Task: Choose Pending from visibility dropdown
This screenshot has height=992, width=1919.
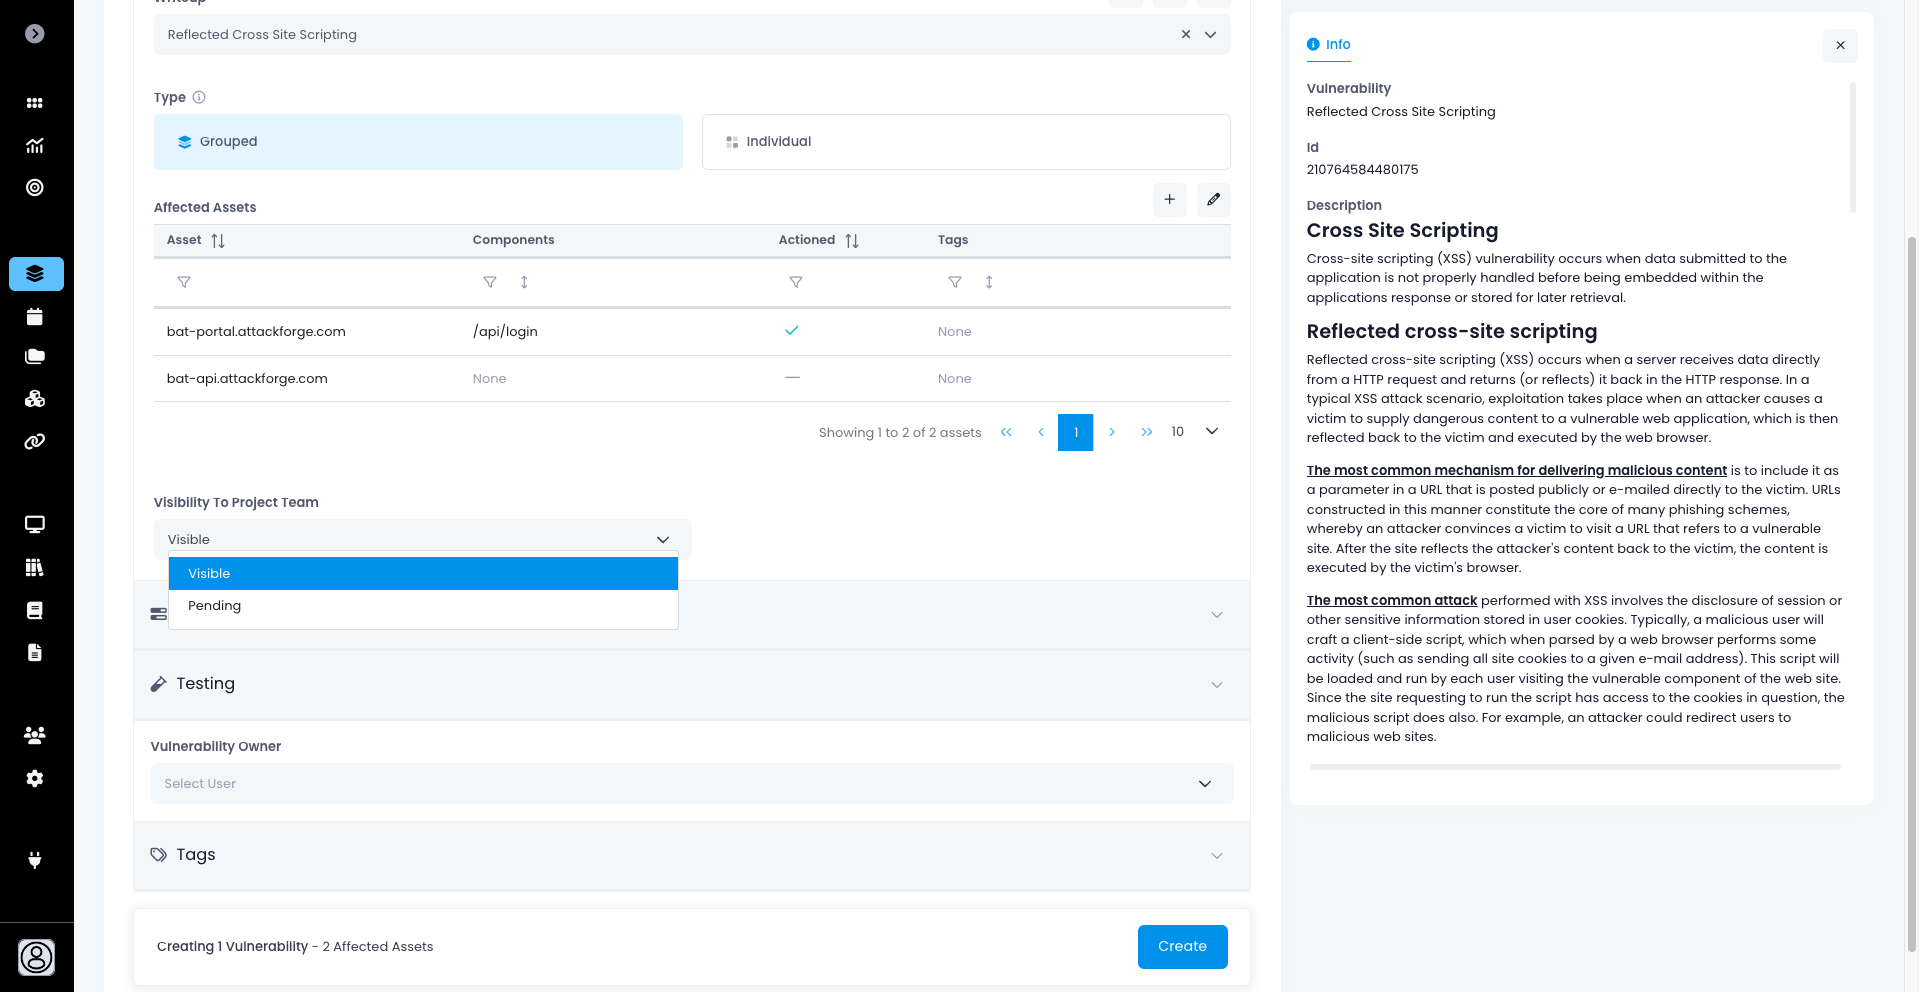Action: [215, 606]
